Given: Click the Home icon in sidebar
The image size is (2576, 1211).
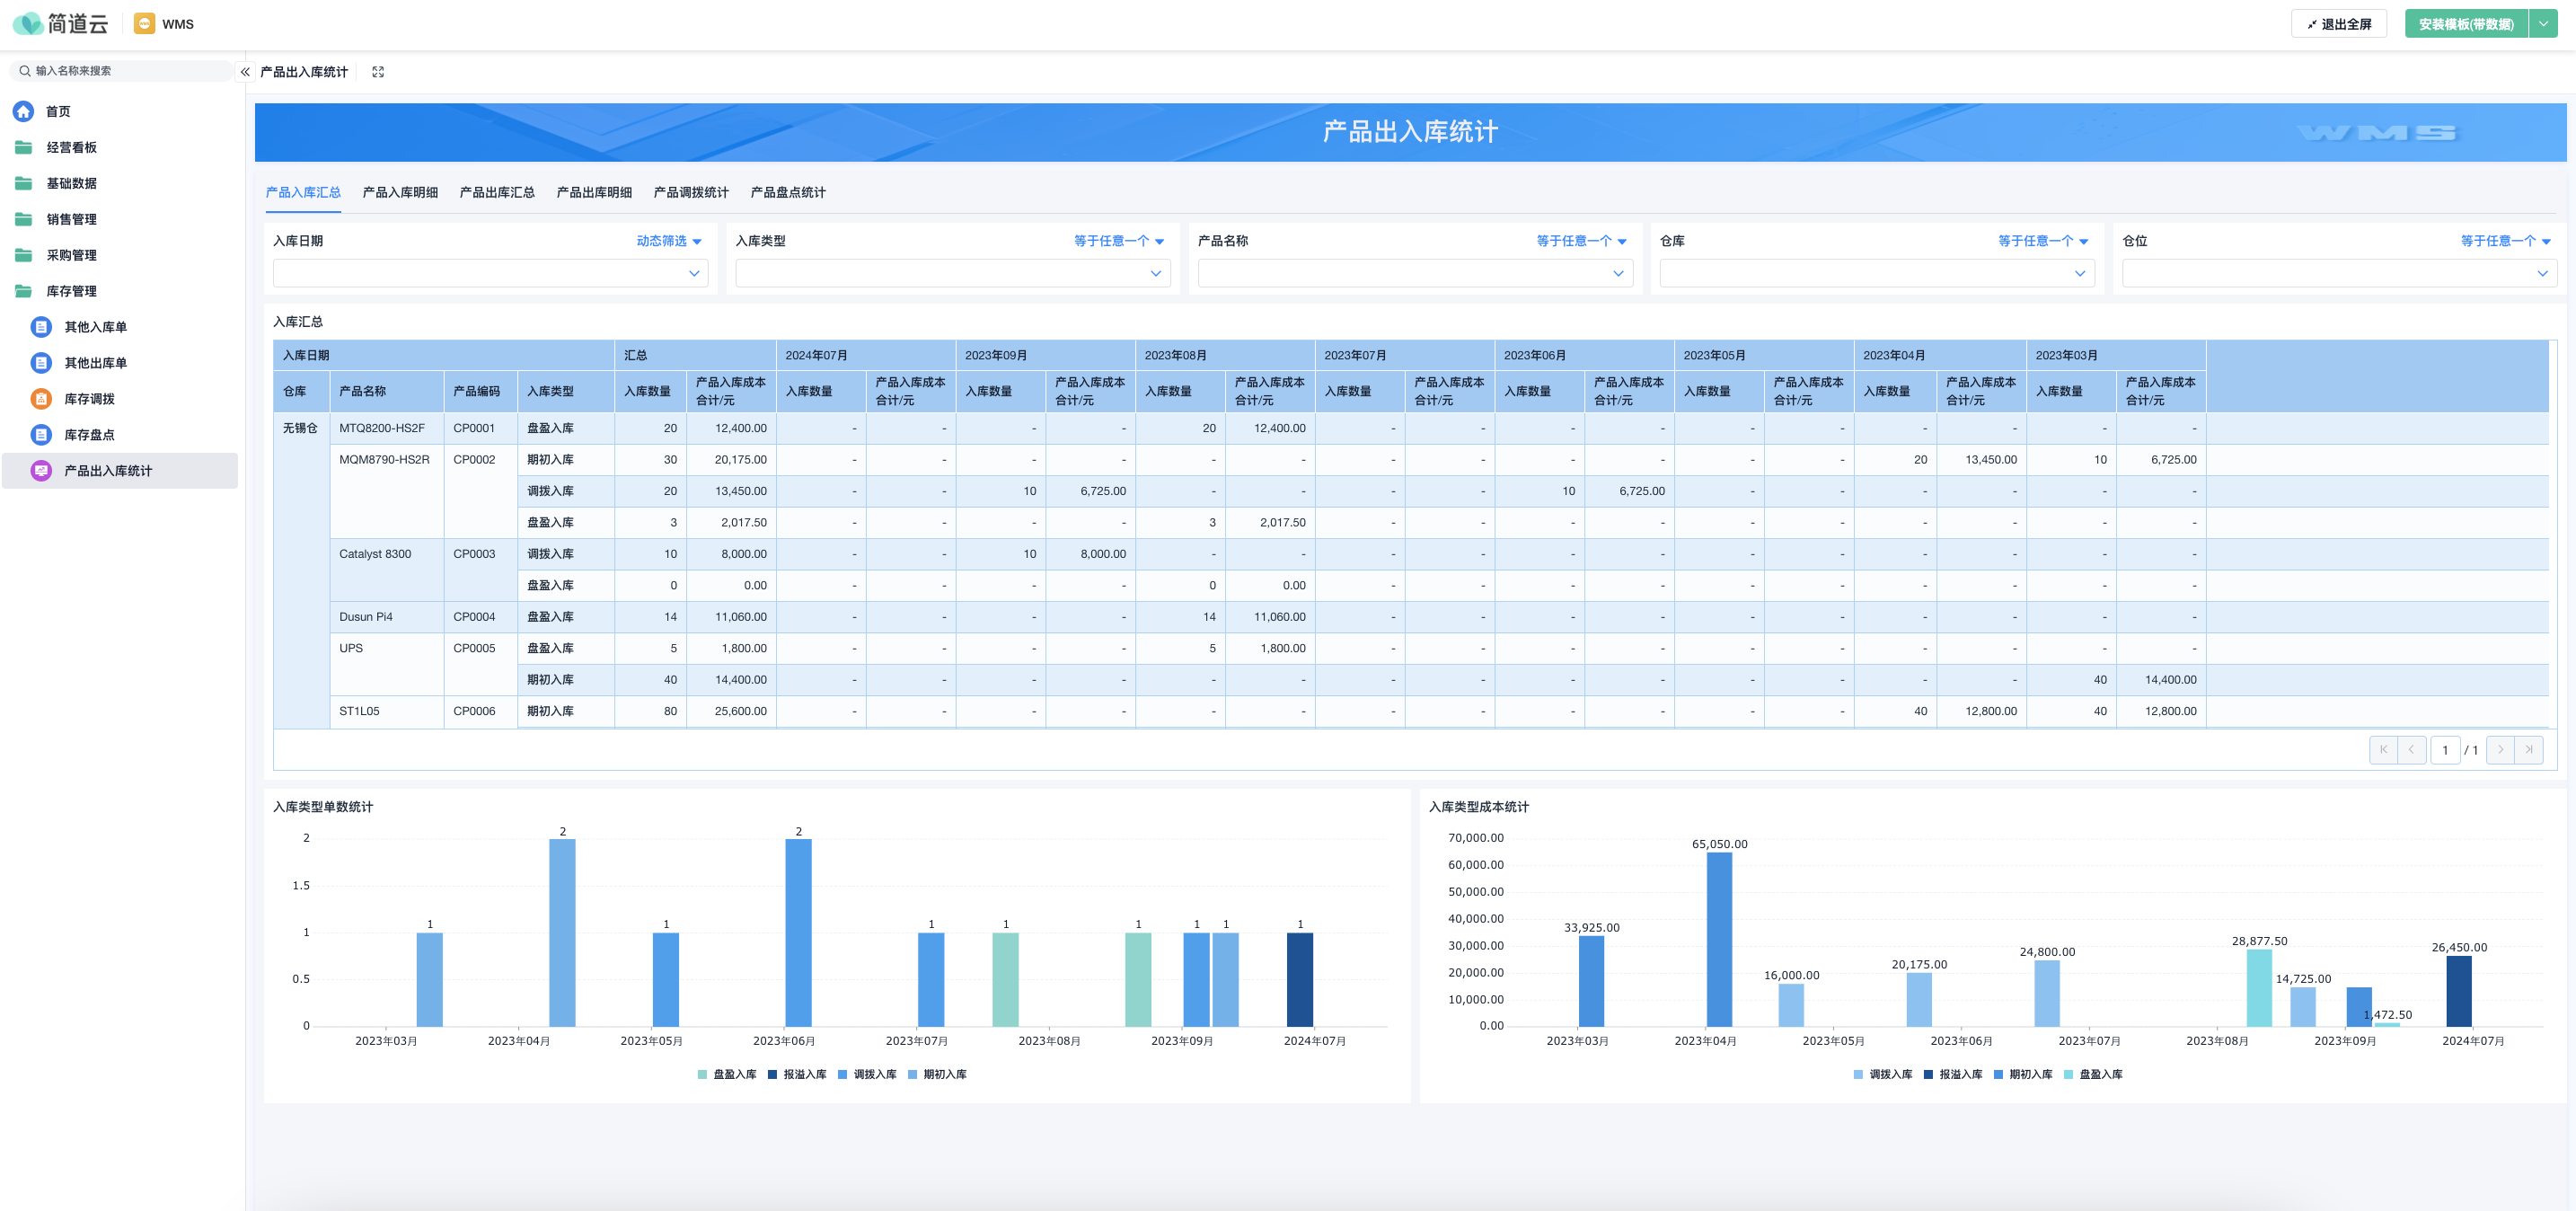Looking at the screenshot, I should [x=24, y=111].
